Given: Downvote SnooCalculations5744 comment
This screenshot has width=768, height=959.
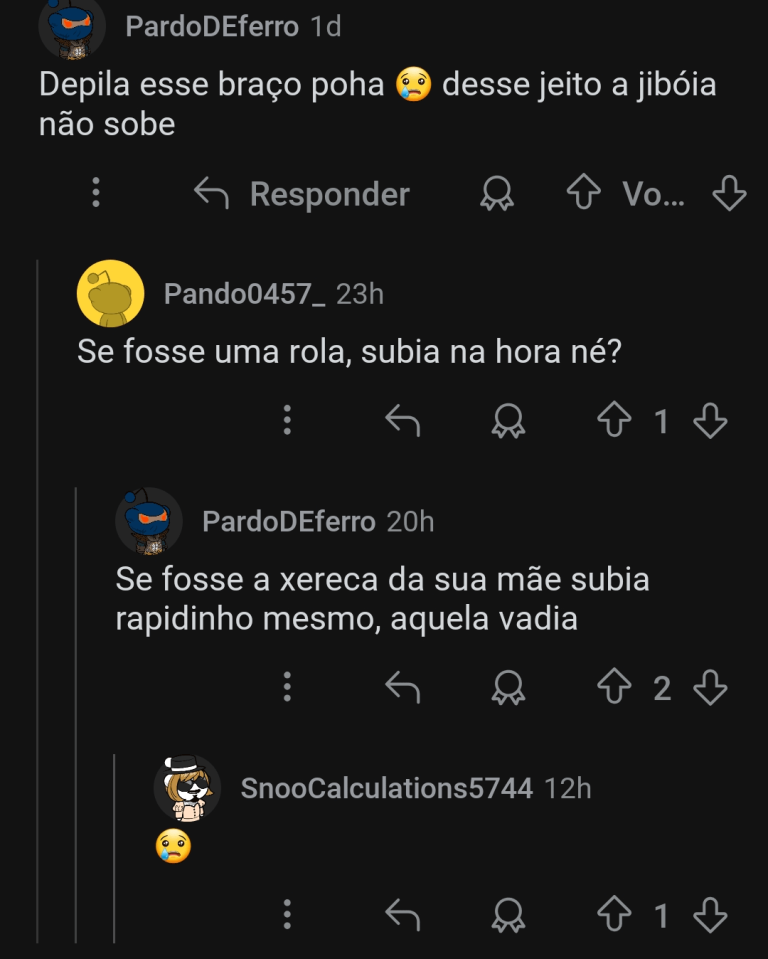Looking at the screenshot, I should 709,914.
